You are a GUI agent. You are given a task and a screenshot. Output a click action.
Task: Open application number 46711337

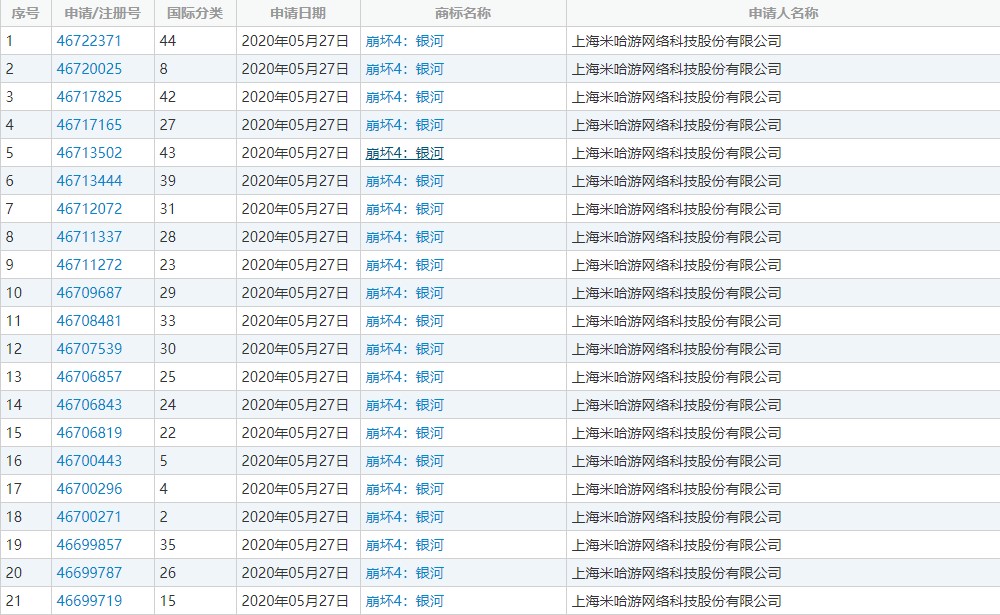(x=89, y=237)
